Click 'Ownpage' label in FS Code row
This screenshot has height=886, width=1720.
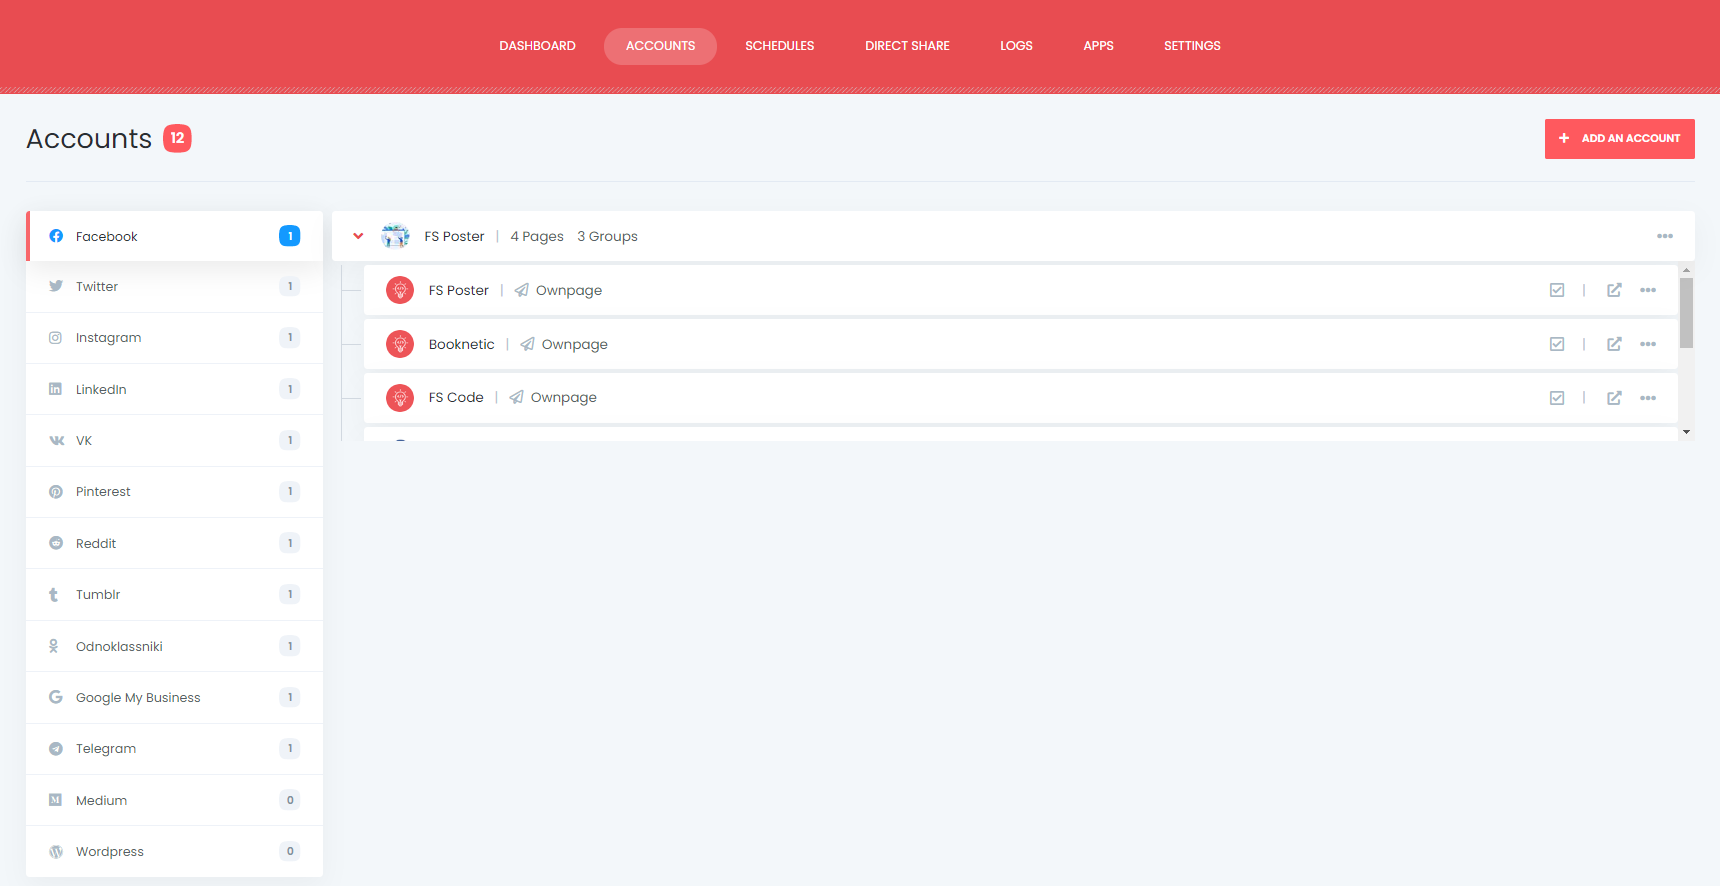(x=564, y=398)
